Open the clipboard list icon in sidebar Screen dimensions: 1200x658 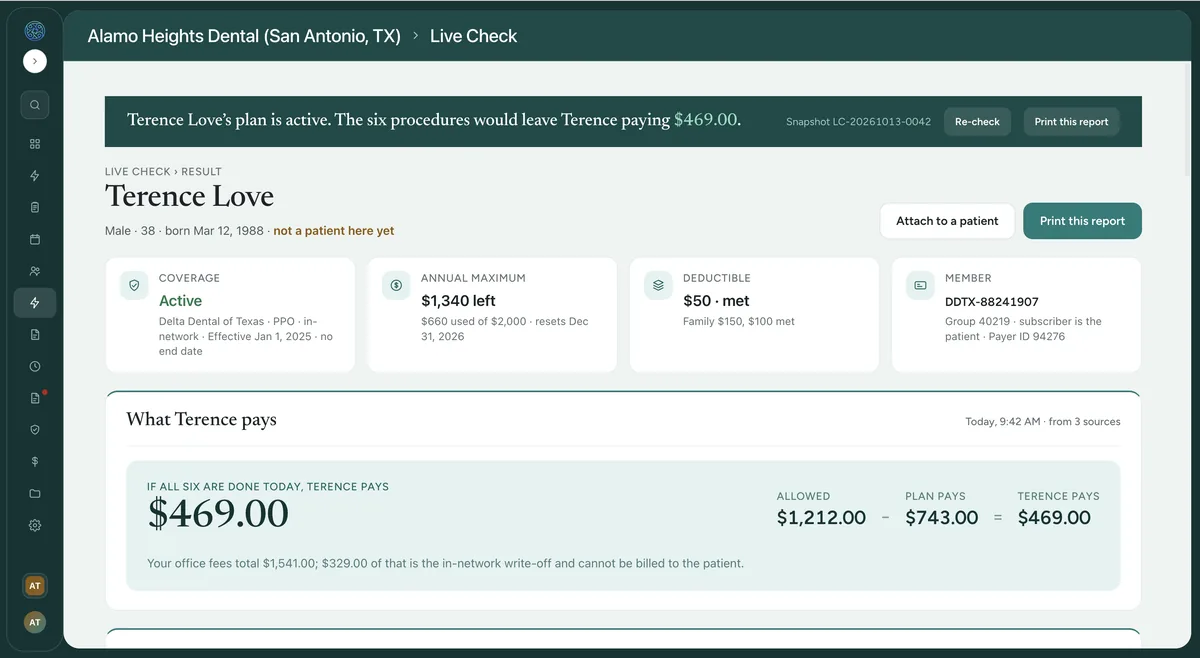(x=35, y=208)
